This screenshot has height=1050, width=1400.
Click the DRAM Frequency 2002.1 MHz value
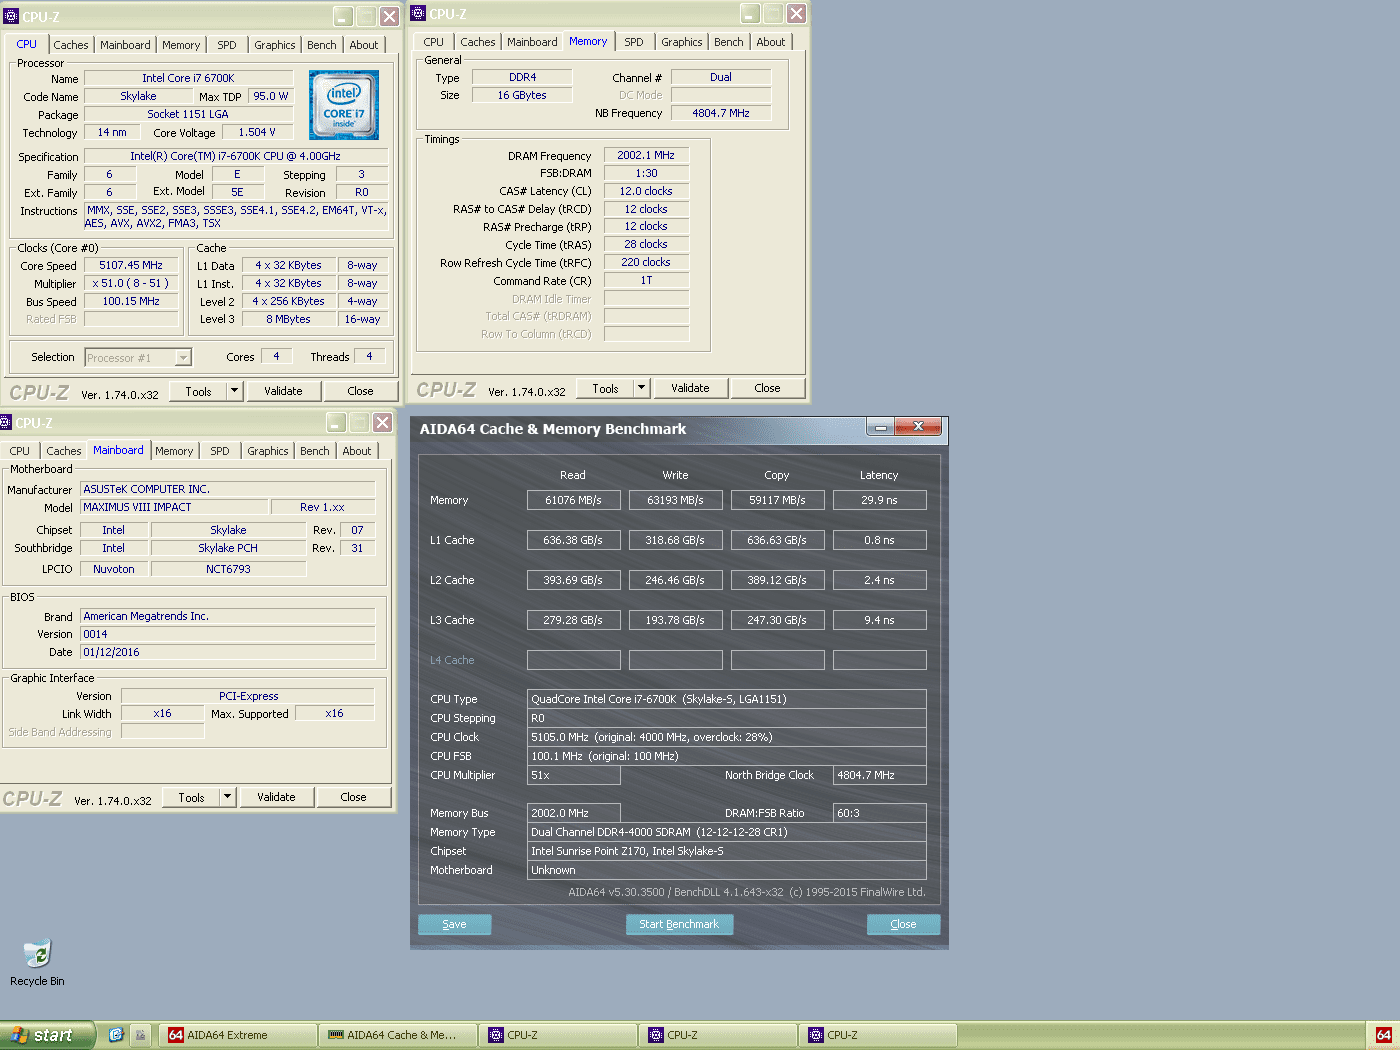click(646, 155)
